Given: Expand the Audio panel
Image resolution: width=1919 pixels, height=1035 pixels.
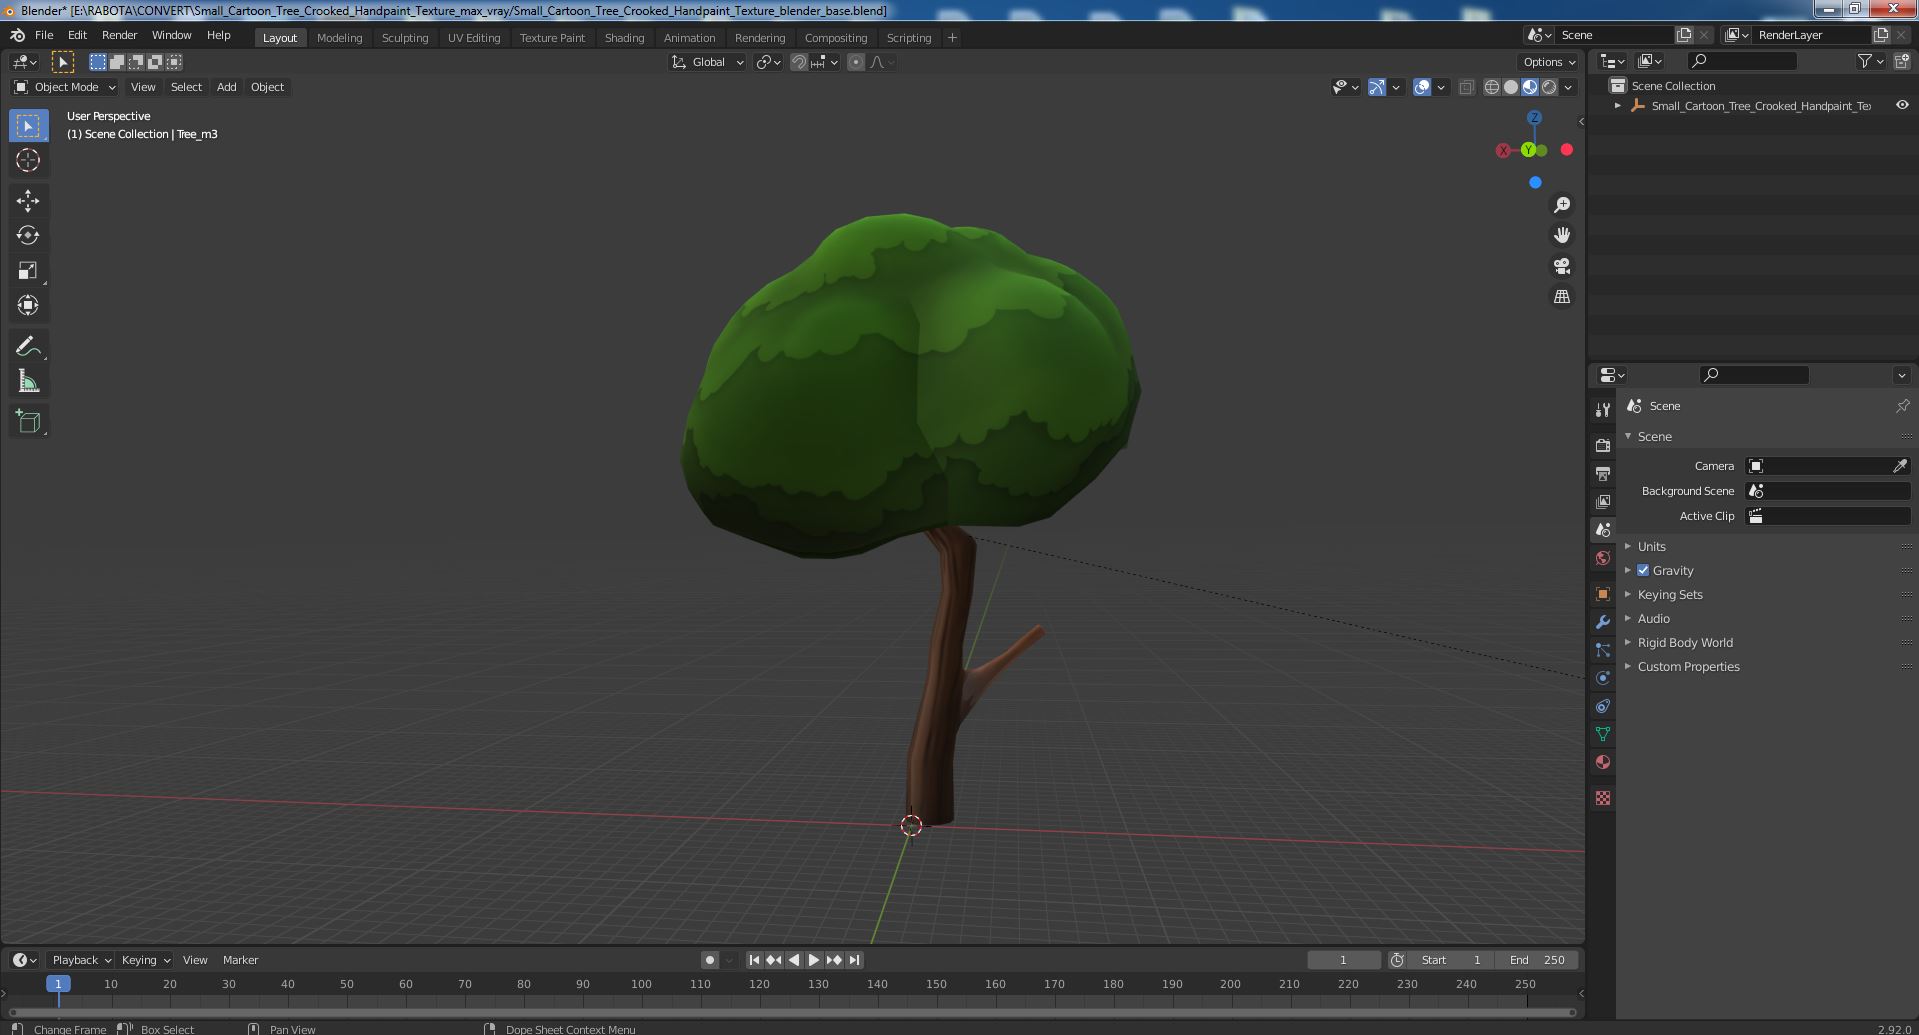Looking at the screenshot, I should 1653,618.
